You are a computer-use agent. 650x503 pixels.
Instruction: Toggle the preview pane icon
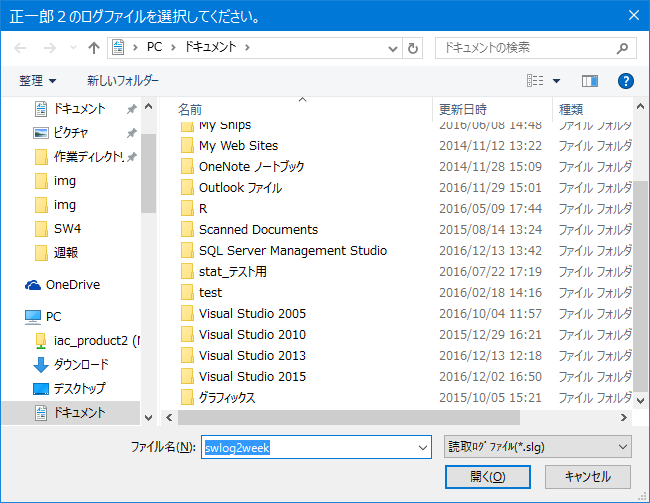(x=589, y=81)
